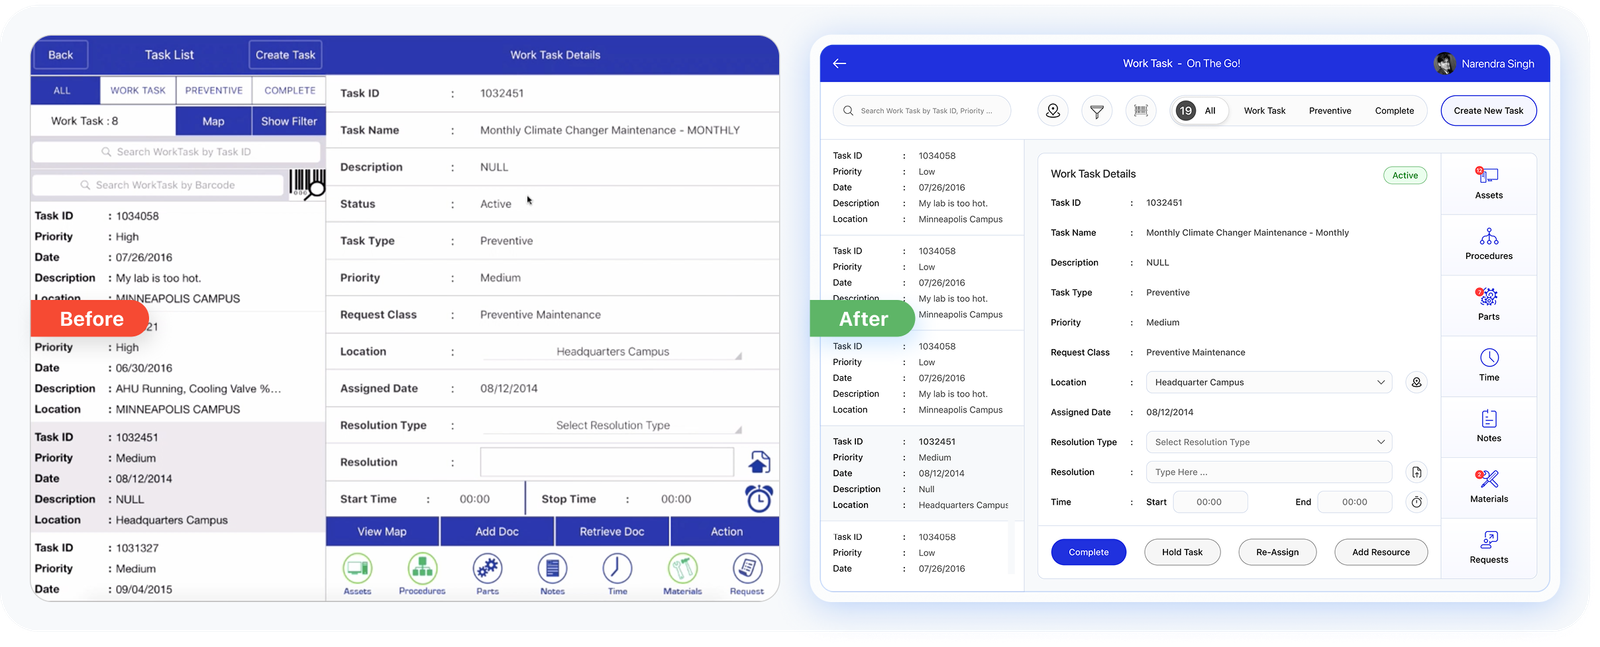Click the Show Filter button

(x=289, y=121)
